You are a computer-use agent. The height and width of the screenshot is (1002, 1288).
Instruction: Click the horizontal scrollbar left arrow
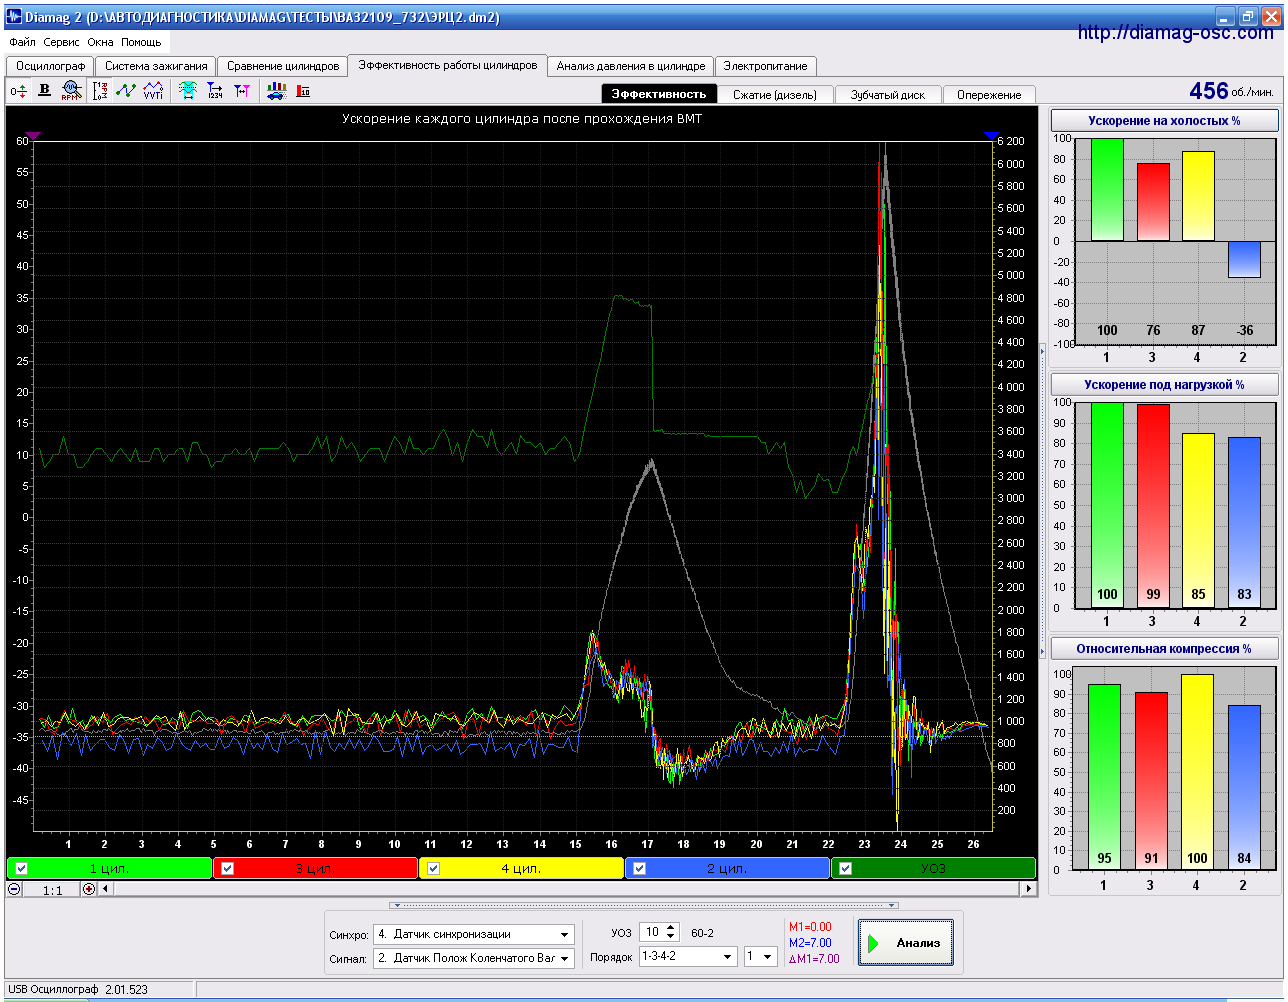tap(107, 889)
